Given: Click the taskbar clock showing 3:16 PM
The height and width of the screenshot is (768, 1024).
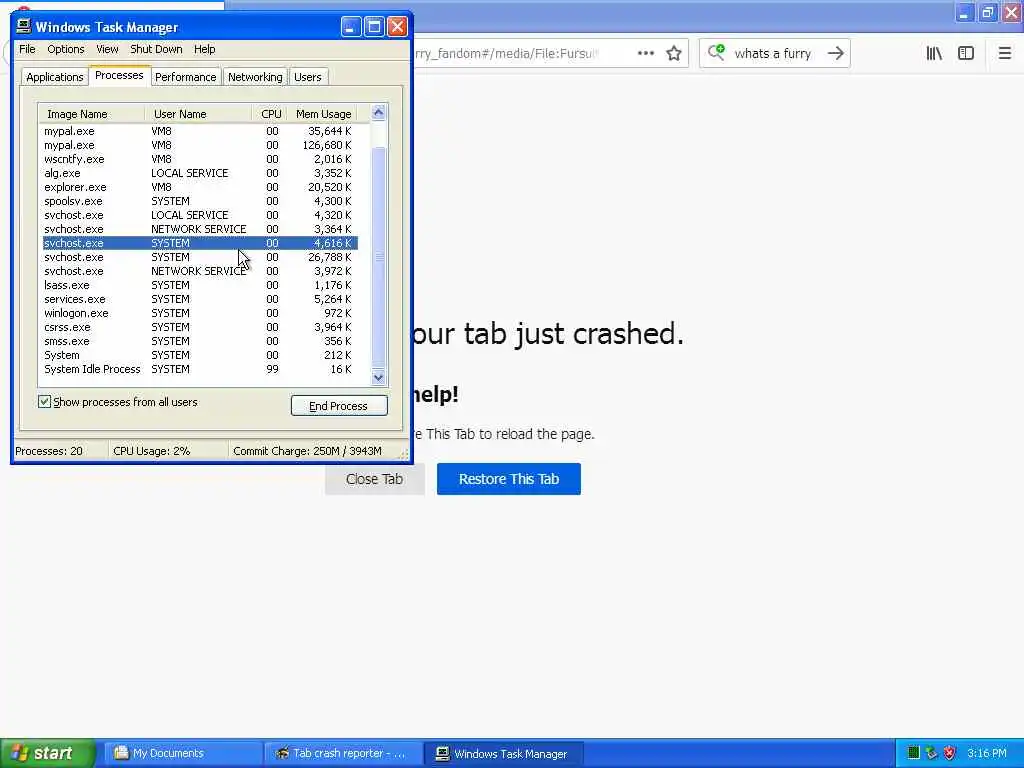Looking at the screenshot, I should click(986, 753).
